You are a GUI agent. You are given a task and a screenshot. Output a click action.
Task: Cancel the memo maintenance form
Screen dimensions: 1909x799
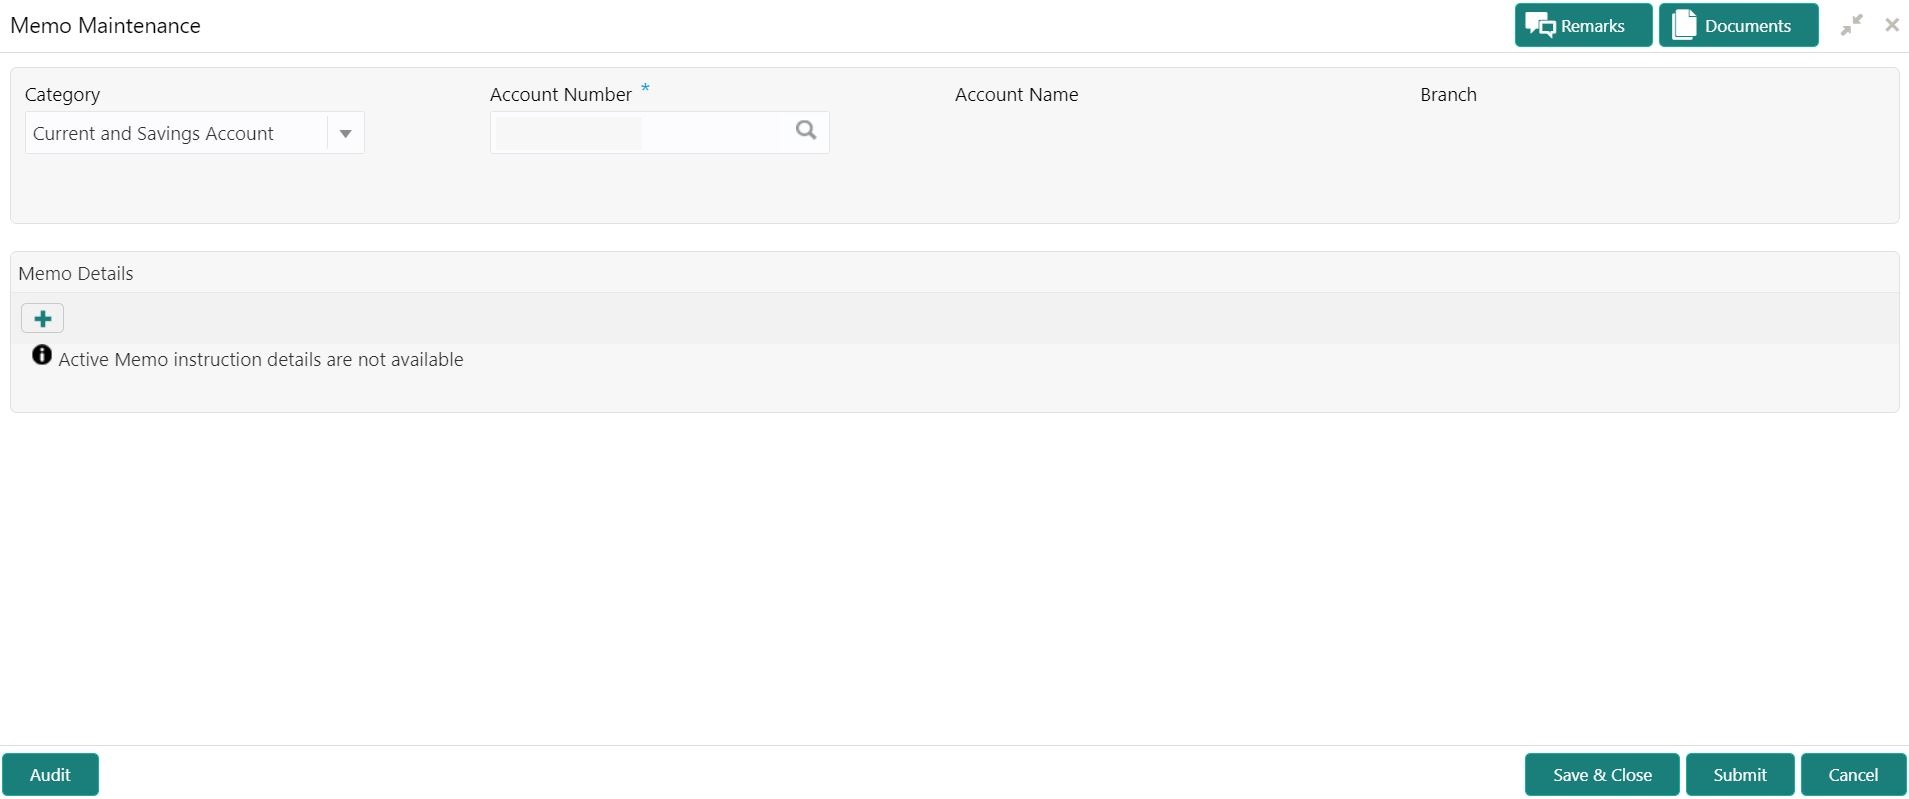(1853, 775)
